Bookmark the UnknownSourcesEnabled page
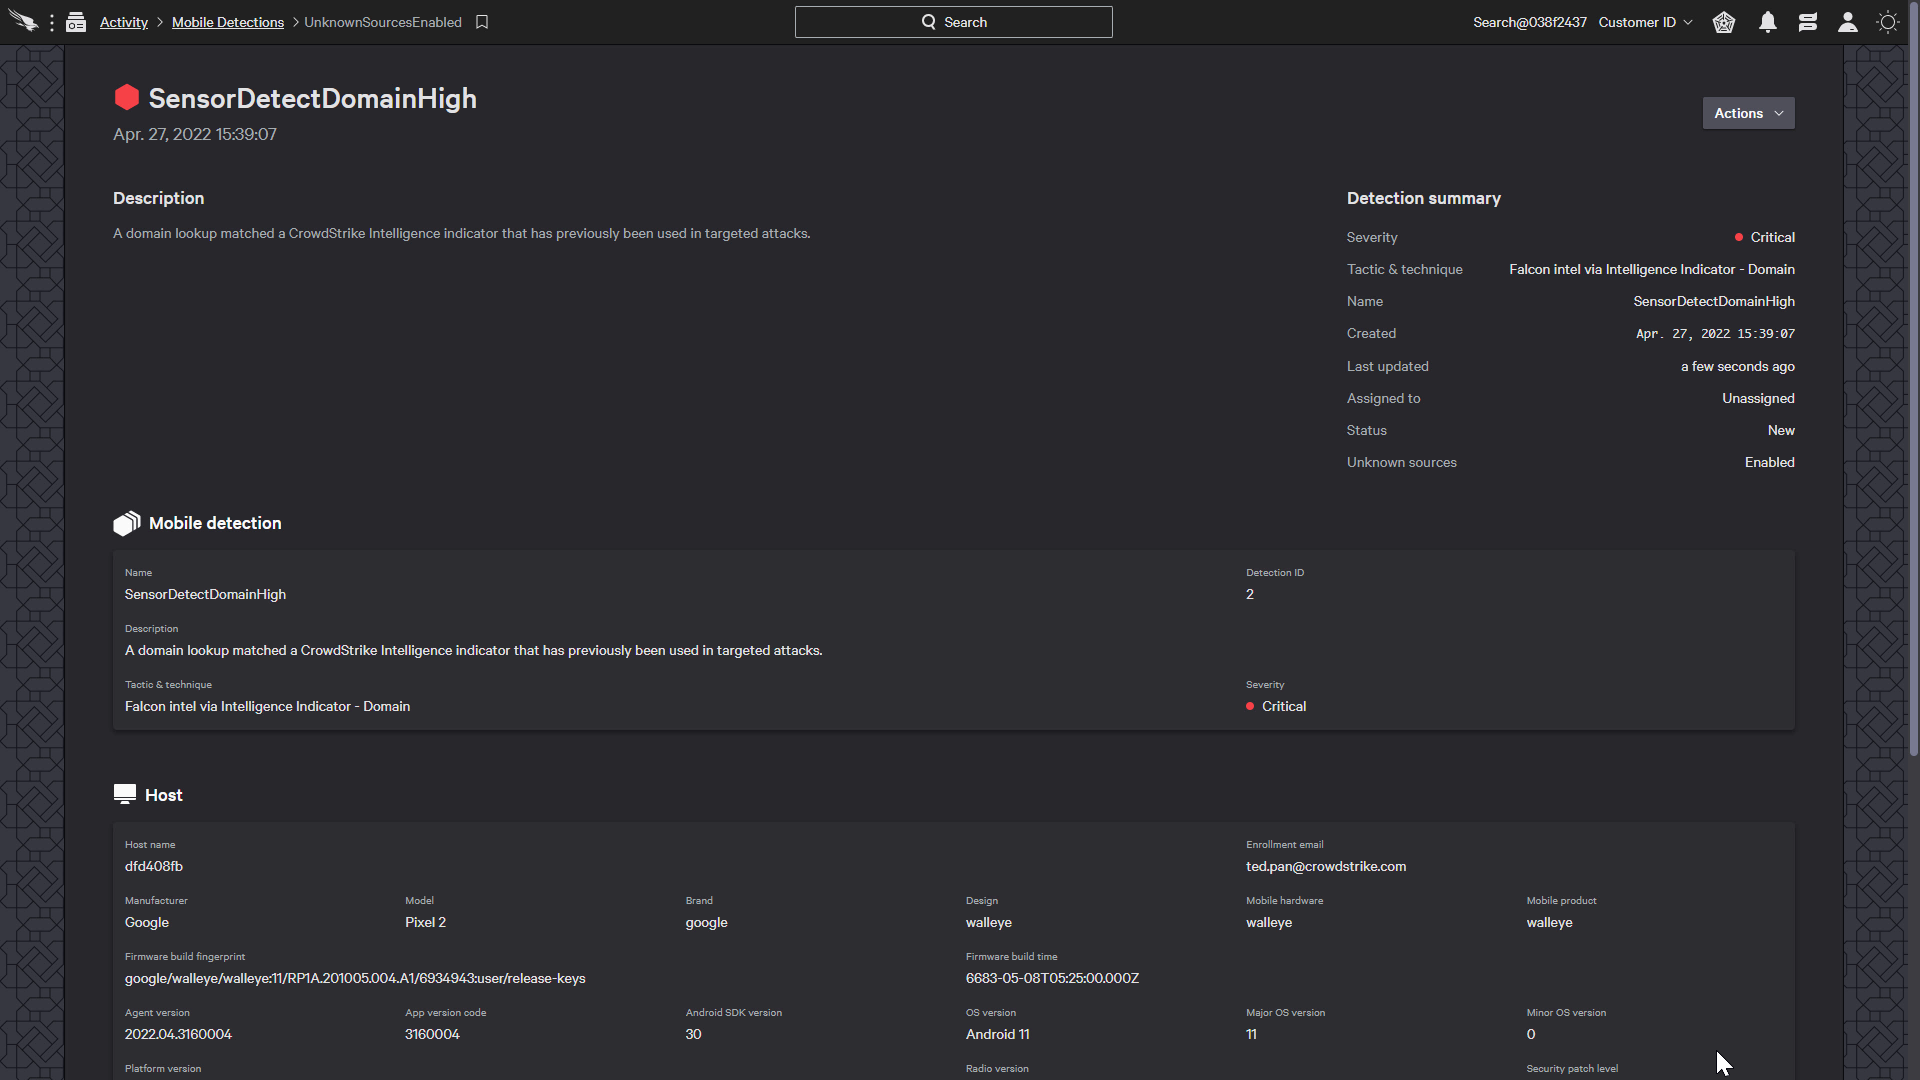Image resolution: width=1920 pixels, height=1080 pixels. [482, 22]
